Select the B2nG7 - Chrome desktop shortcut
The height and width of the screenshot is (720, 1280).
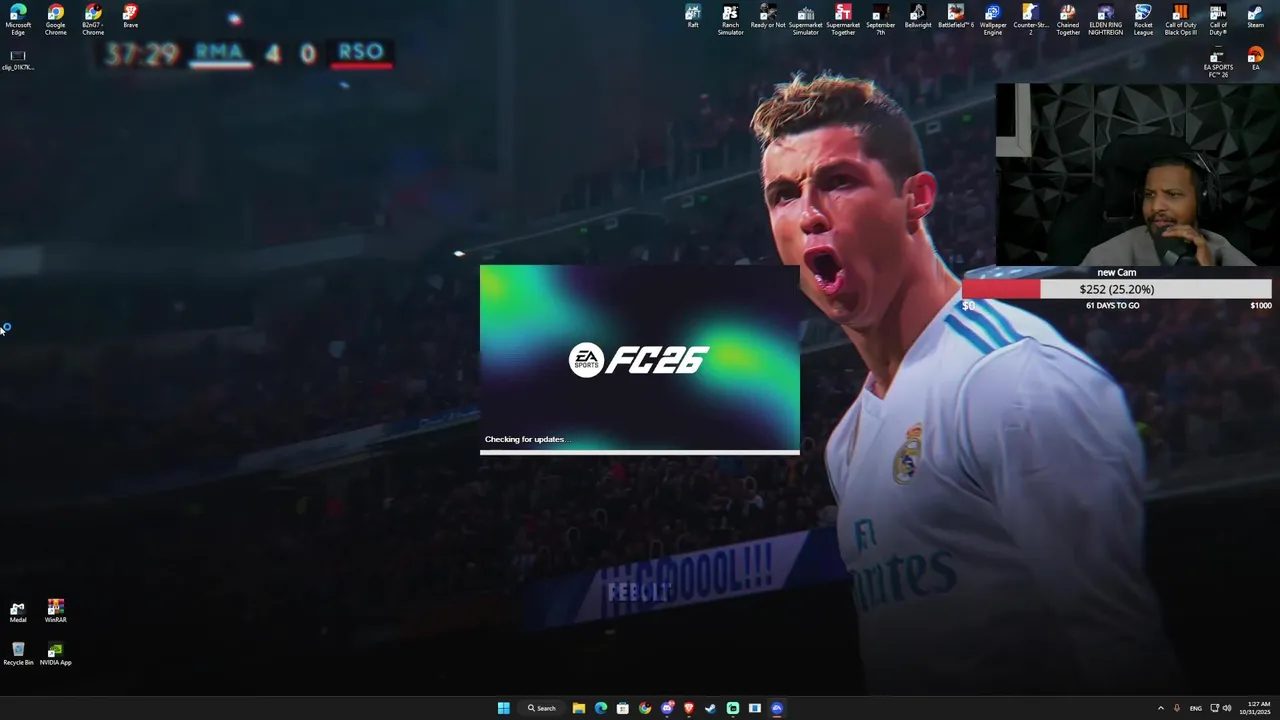pos(93,19)
